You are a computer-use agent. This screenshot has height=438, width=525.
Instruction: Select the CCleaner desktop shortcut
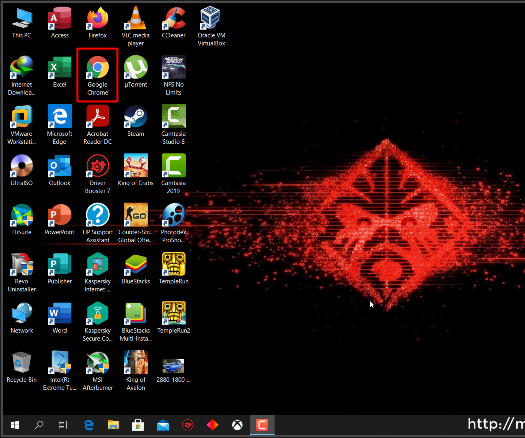tap(173, 23)
